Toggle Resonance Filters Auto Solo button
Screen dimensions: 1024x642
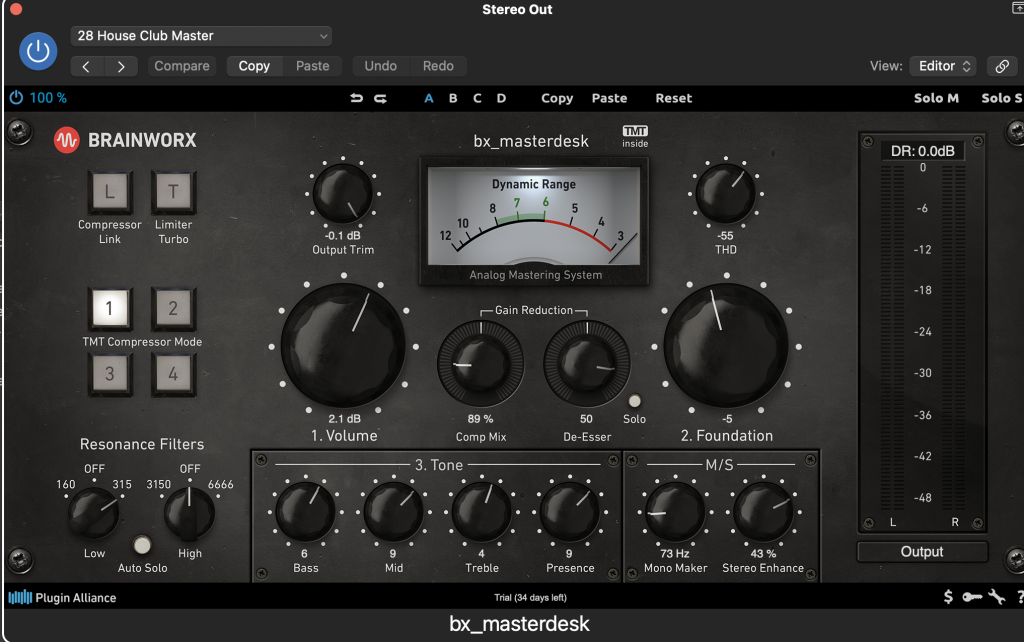pos(142,544)
